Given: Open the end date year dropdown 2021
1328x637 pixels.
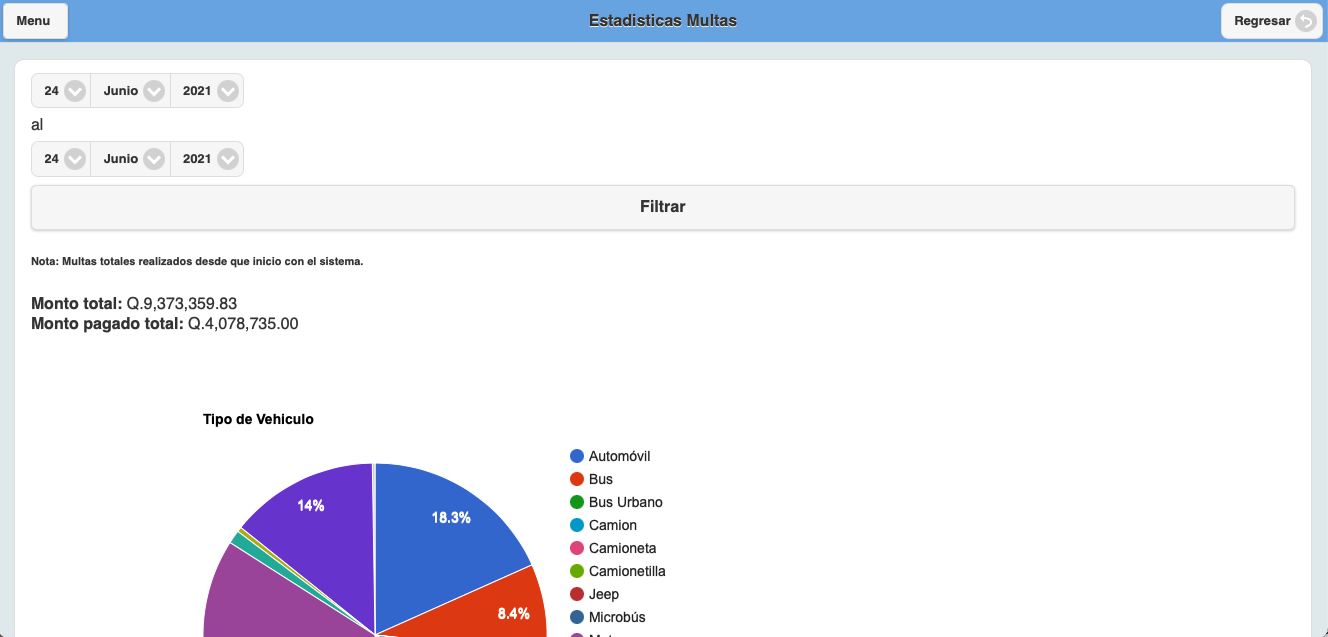Looking at the screenshot, I should click(x=207, y=159).
